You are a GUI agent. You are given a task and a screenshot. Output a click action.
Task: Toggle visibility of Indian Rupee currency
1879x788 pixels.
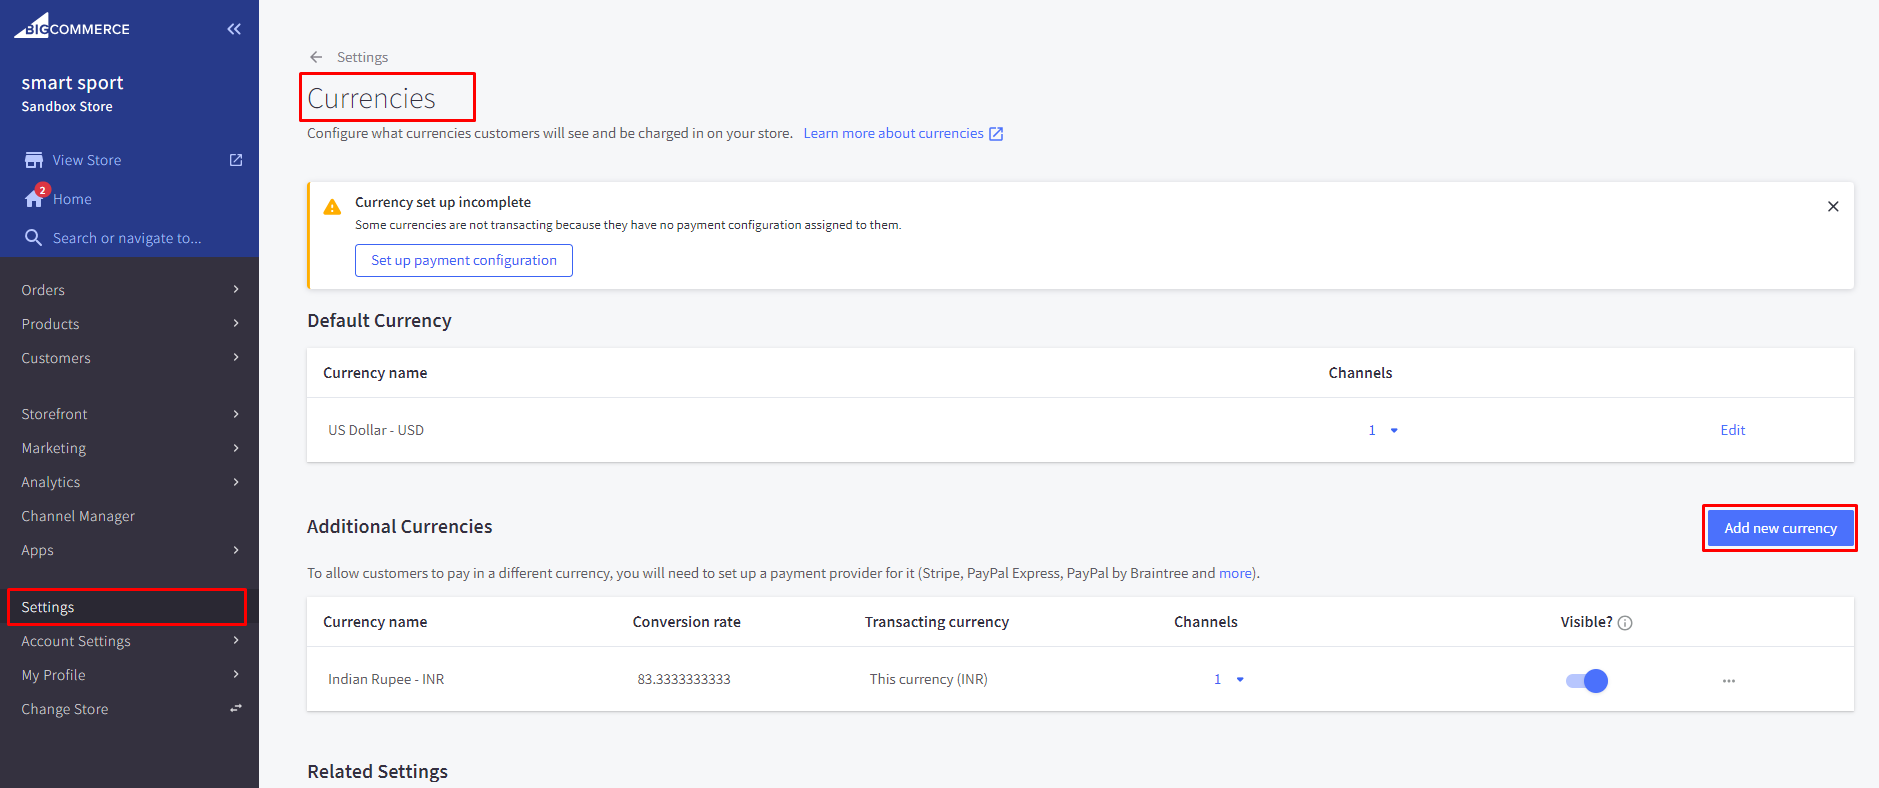(1586, 681)
